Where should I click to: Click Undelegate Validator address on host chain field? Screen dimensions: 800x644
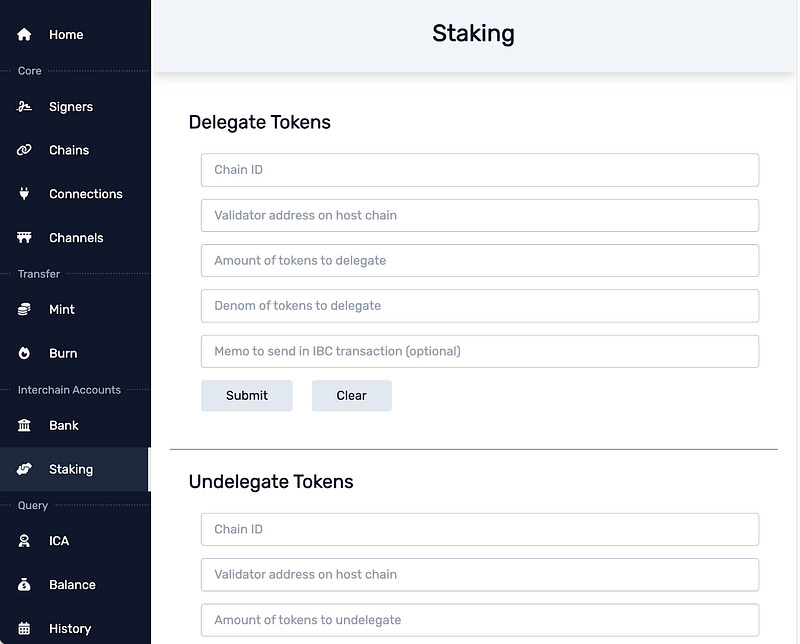[x=480, y=575]
